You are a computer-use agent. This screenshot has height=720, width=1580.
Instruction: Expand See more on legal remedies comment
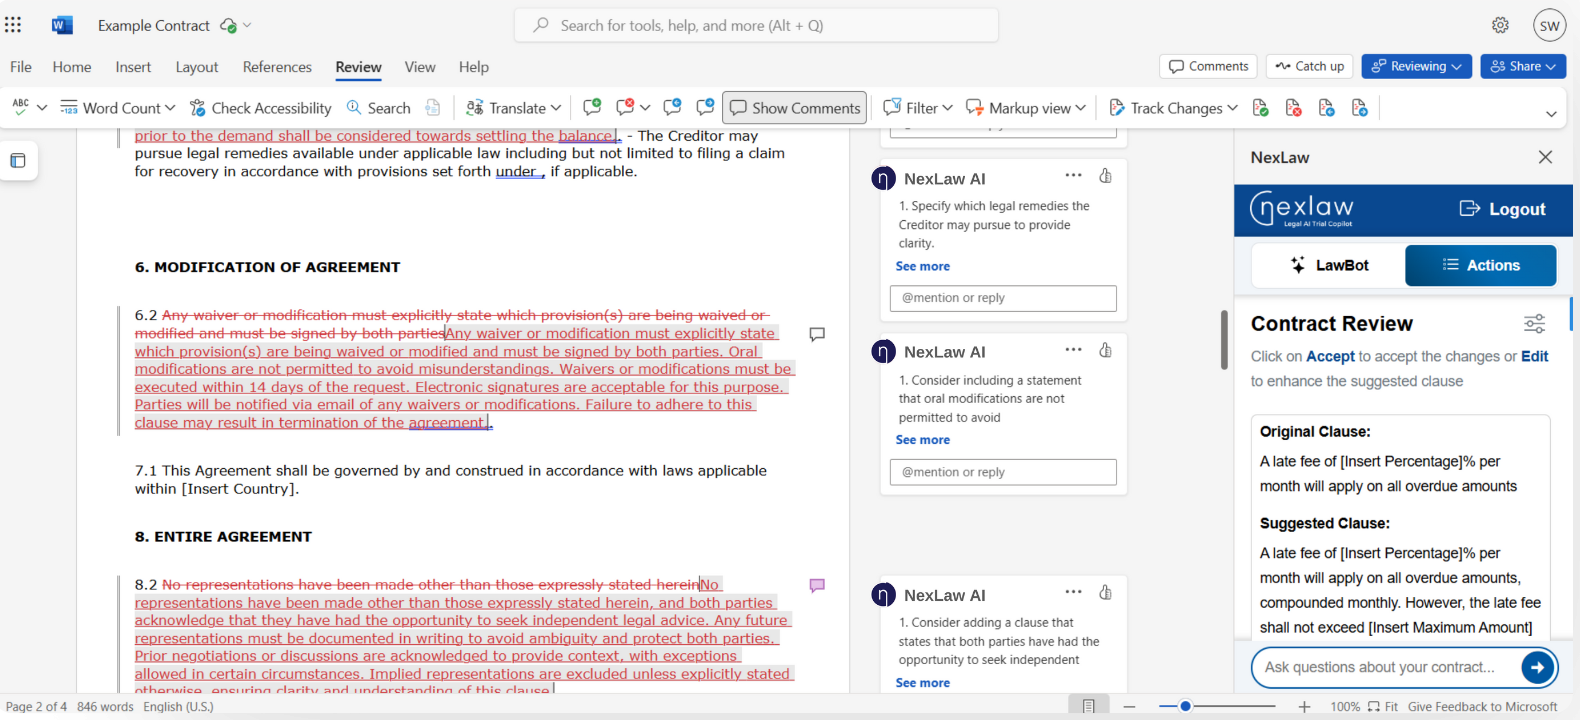click(x=923, y=266)
